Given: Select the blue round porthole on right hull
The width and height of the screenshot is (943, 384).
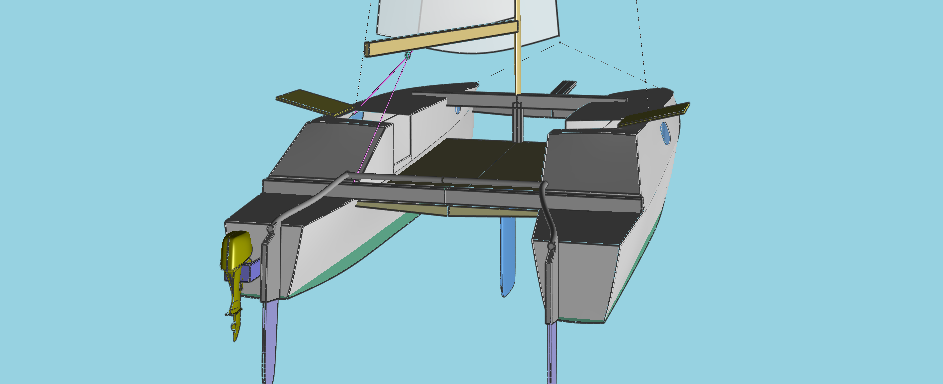Looking at the screenshot, I should pyautogui.click(x=665, y=133).
